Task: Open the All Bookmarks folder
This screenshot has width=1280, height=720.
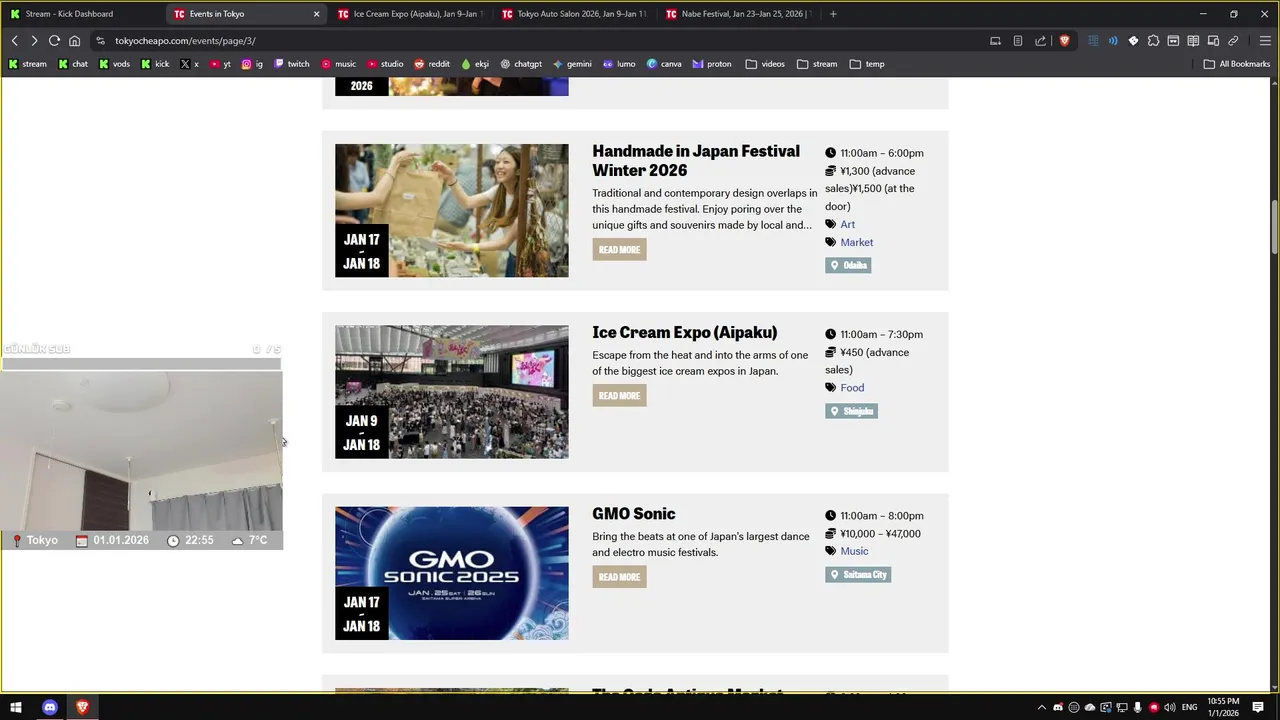Action: pyautogui.click(x=1237, y=64)
